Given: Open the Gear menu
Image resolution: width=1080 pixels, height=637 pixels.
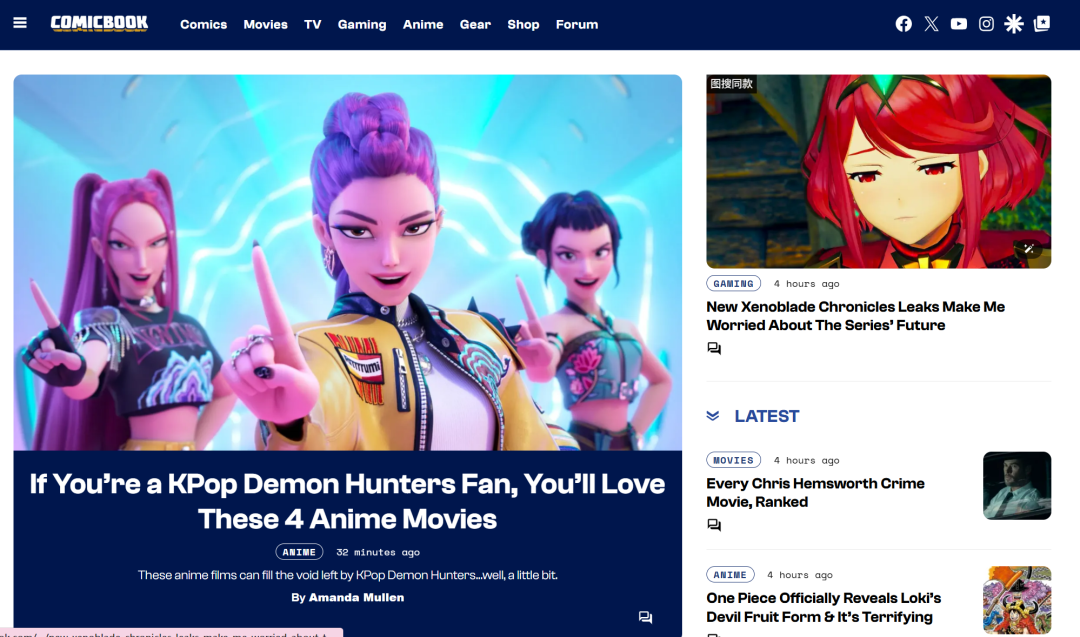Looking at the screenshot, I should pyautogui.click(x=475, y=25).
